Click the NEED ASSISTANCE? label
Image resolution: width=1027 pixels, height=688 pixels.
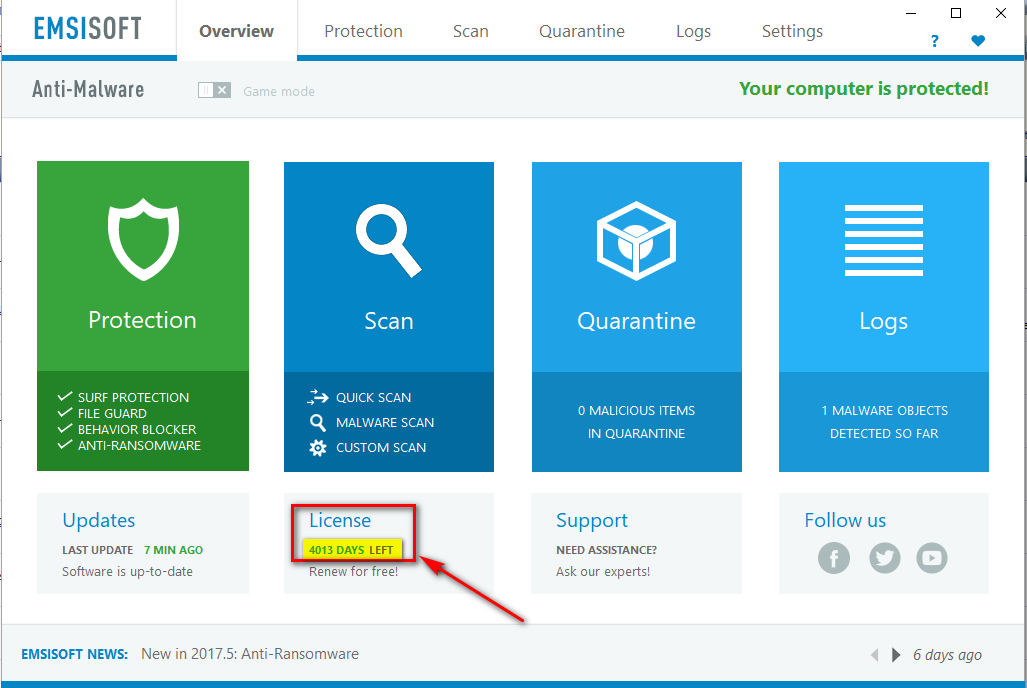(607, 550)
